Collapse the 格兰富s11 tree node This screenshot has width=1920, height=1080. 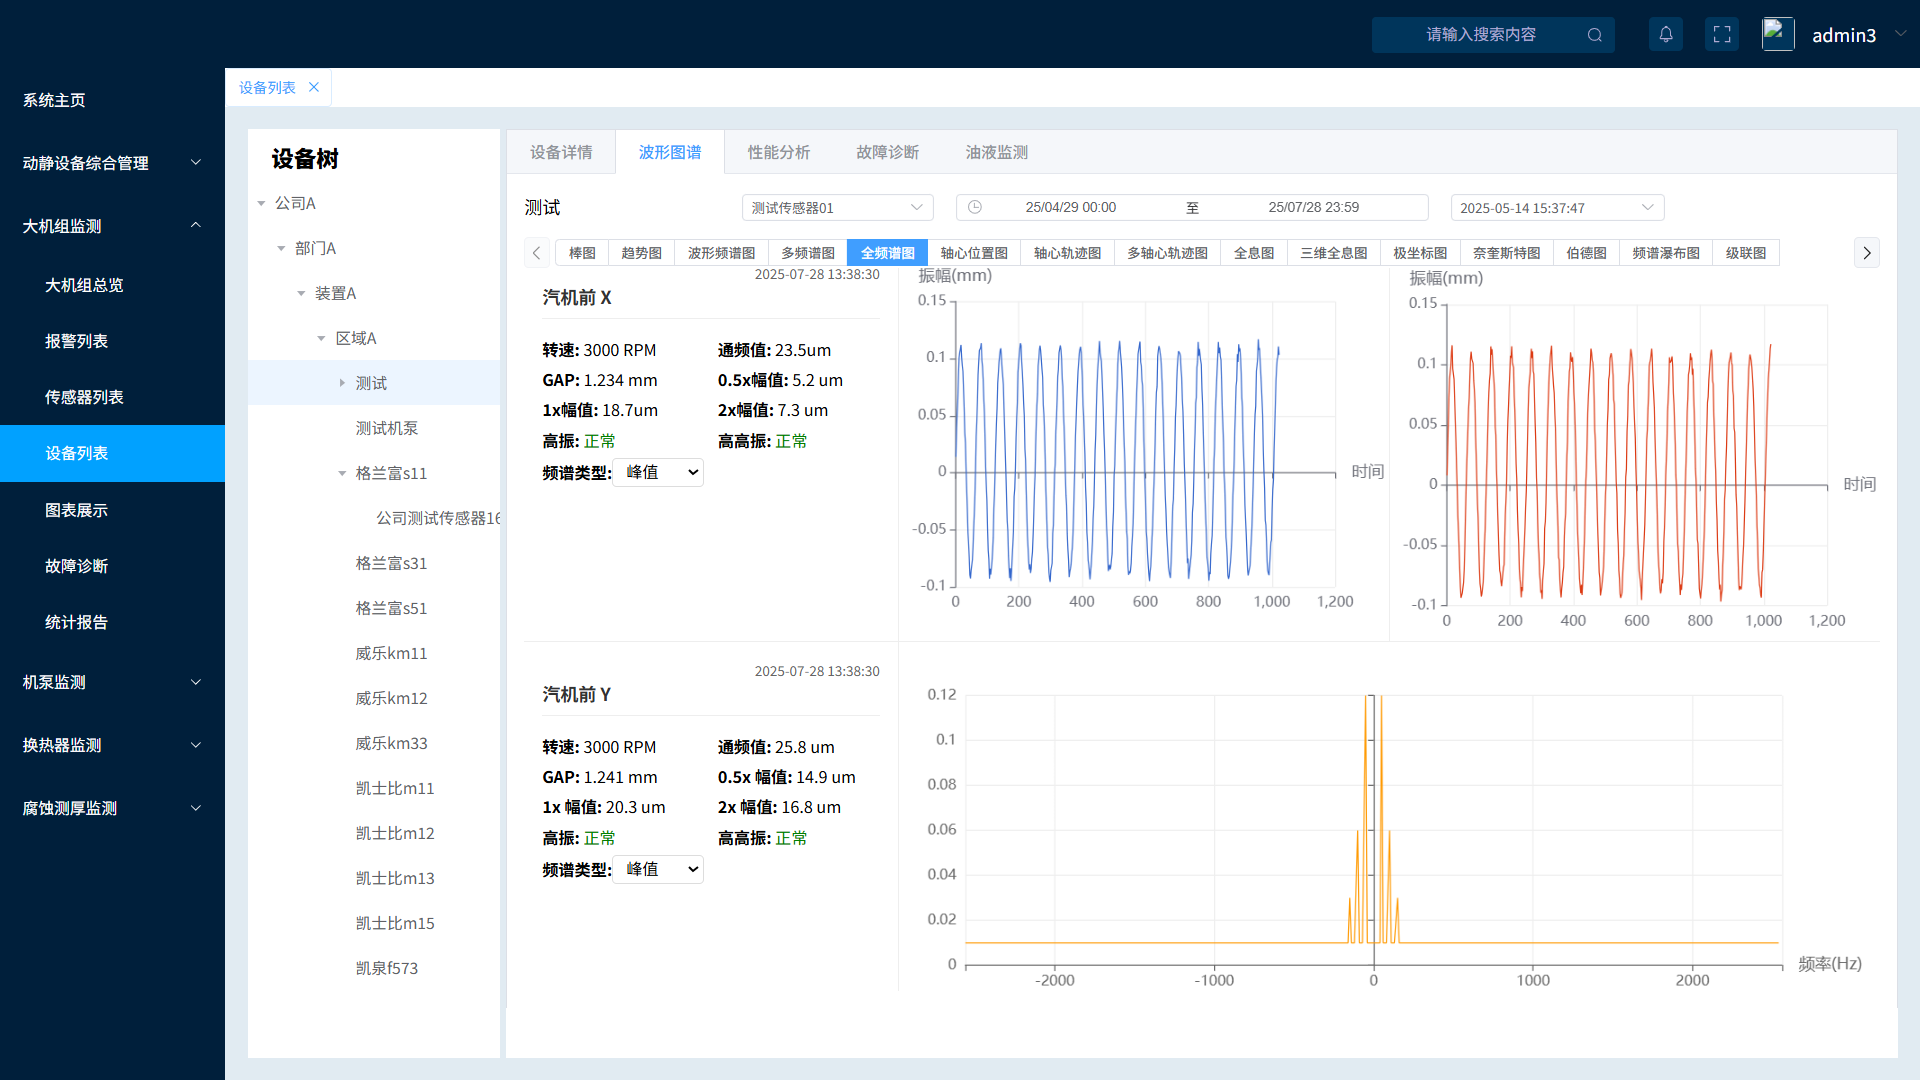point(342,473)
